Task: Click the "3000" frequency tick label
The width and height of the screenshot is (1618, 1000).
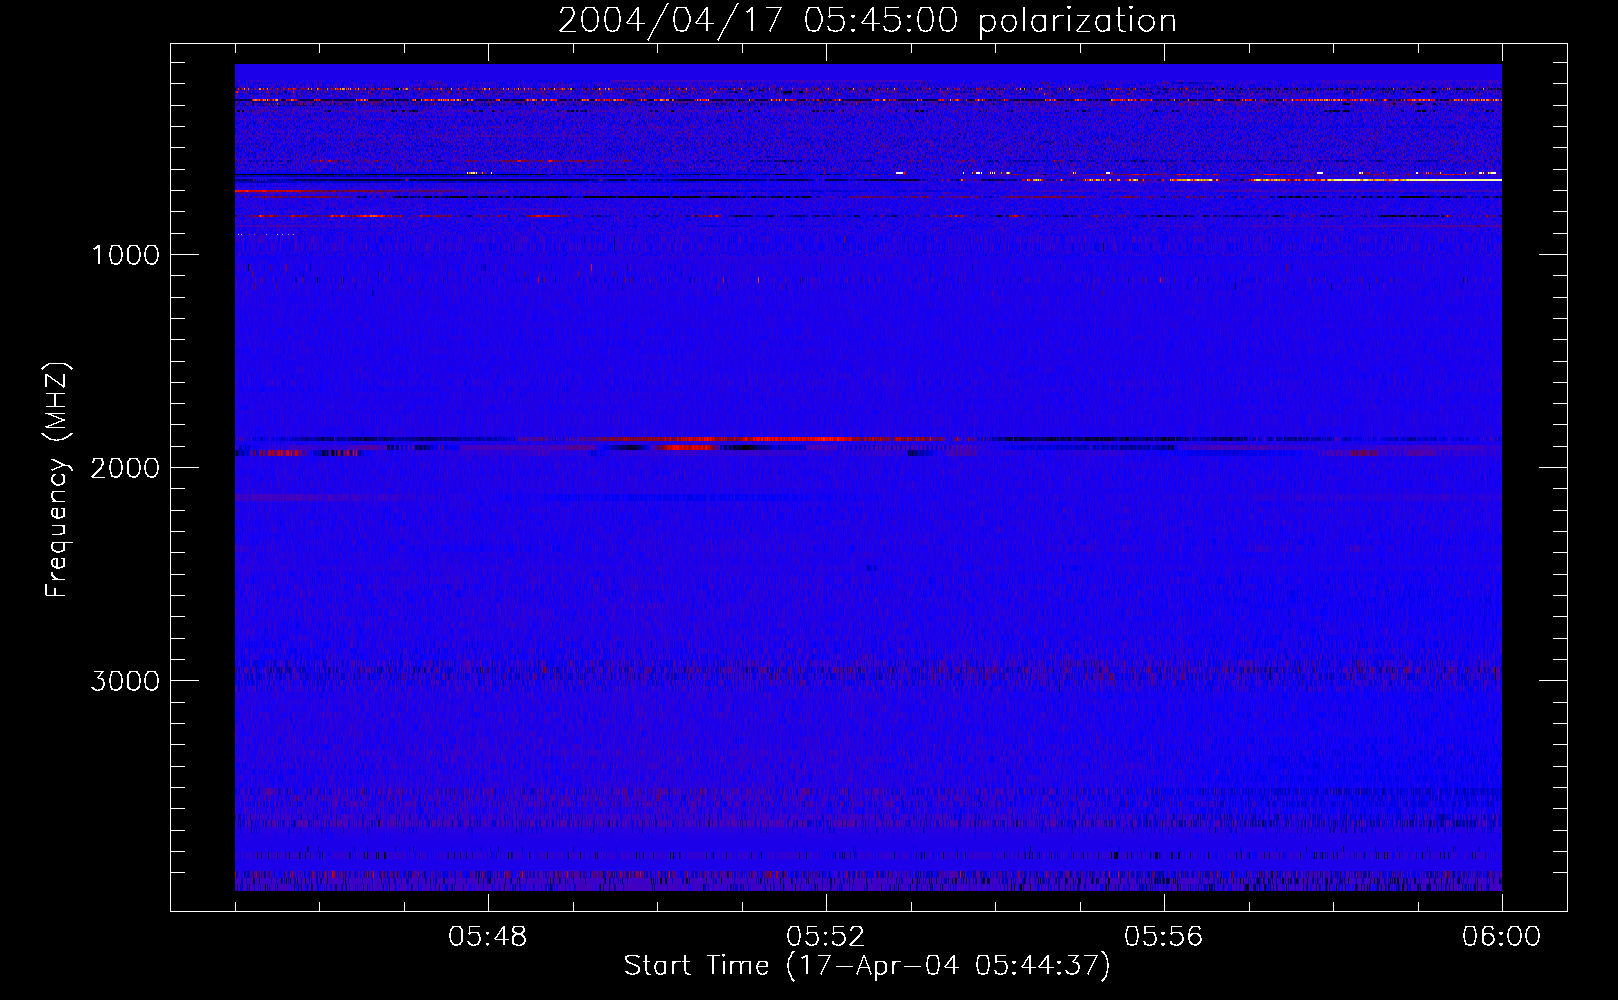Action: point(125,681)
